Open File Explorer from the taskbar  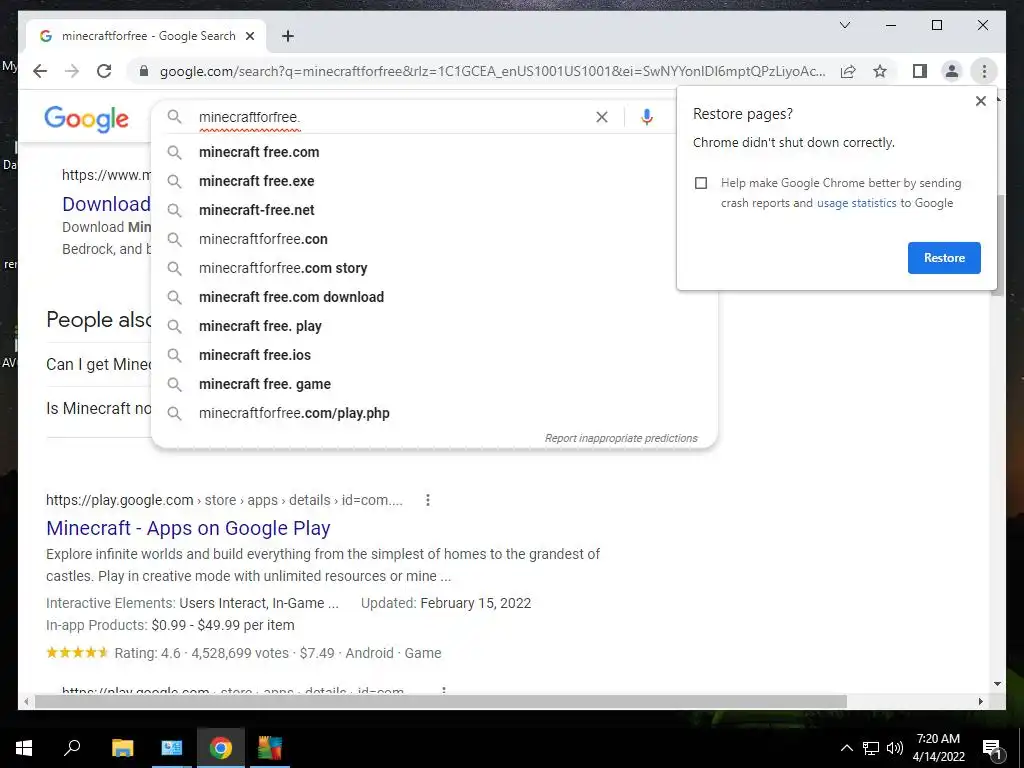point(122,748)
